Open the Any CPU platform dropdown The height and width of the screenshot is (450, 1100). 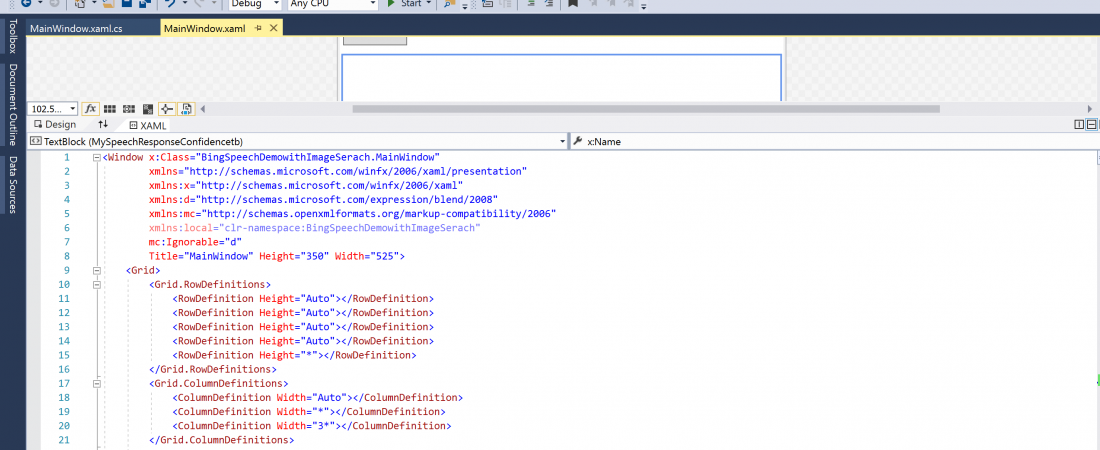329,4
